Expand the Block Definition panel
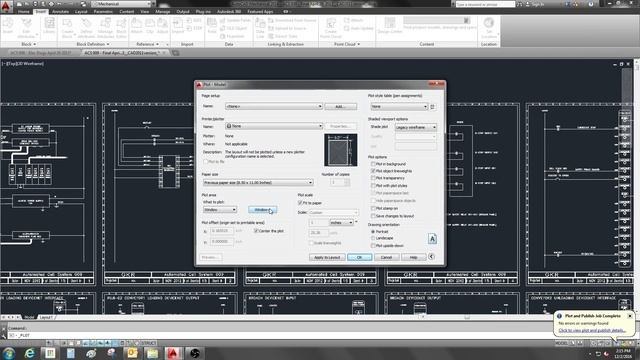This screenshot has width=640, height=360. (x=93, y=44)
